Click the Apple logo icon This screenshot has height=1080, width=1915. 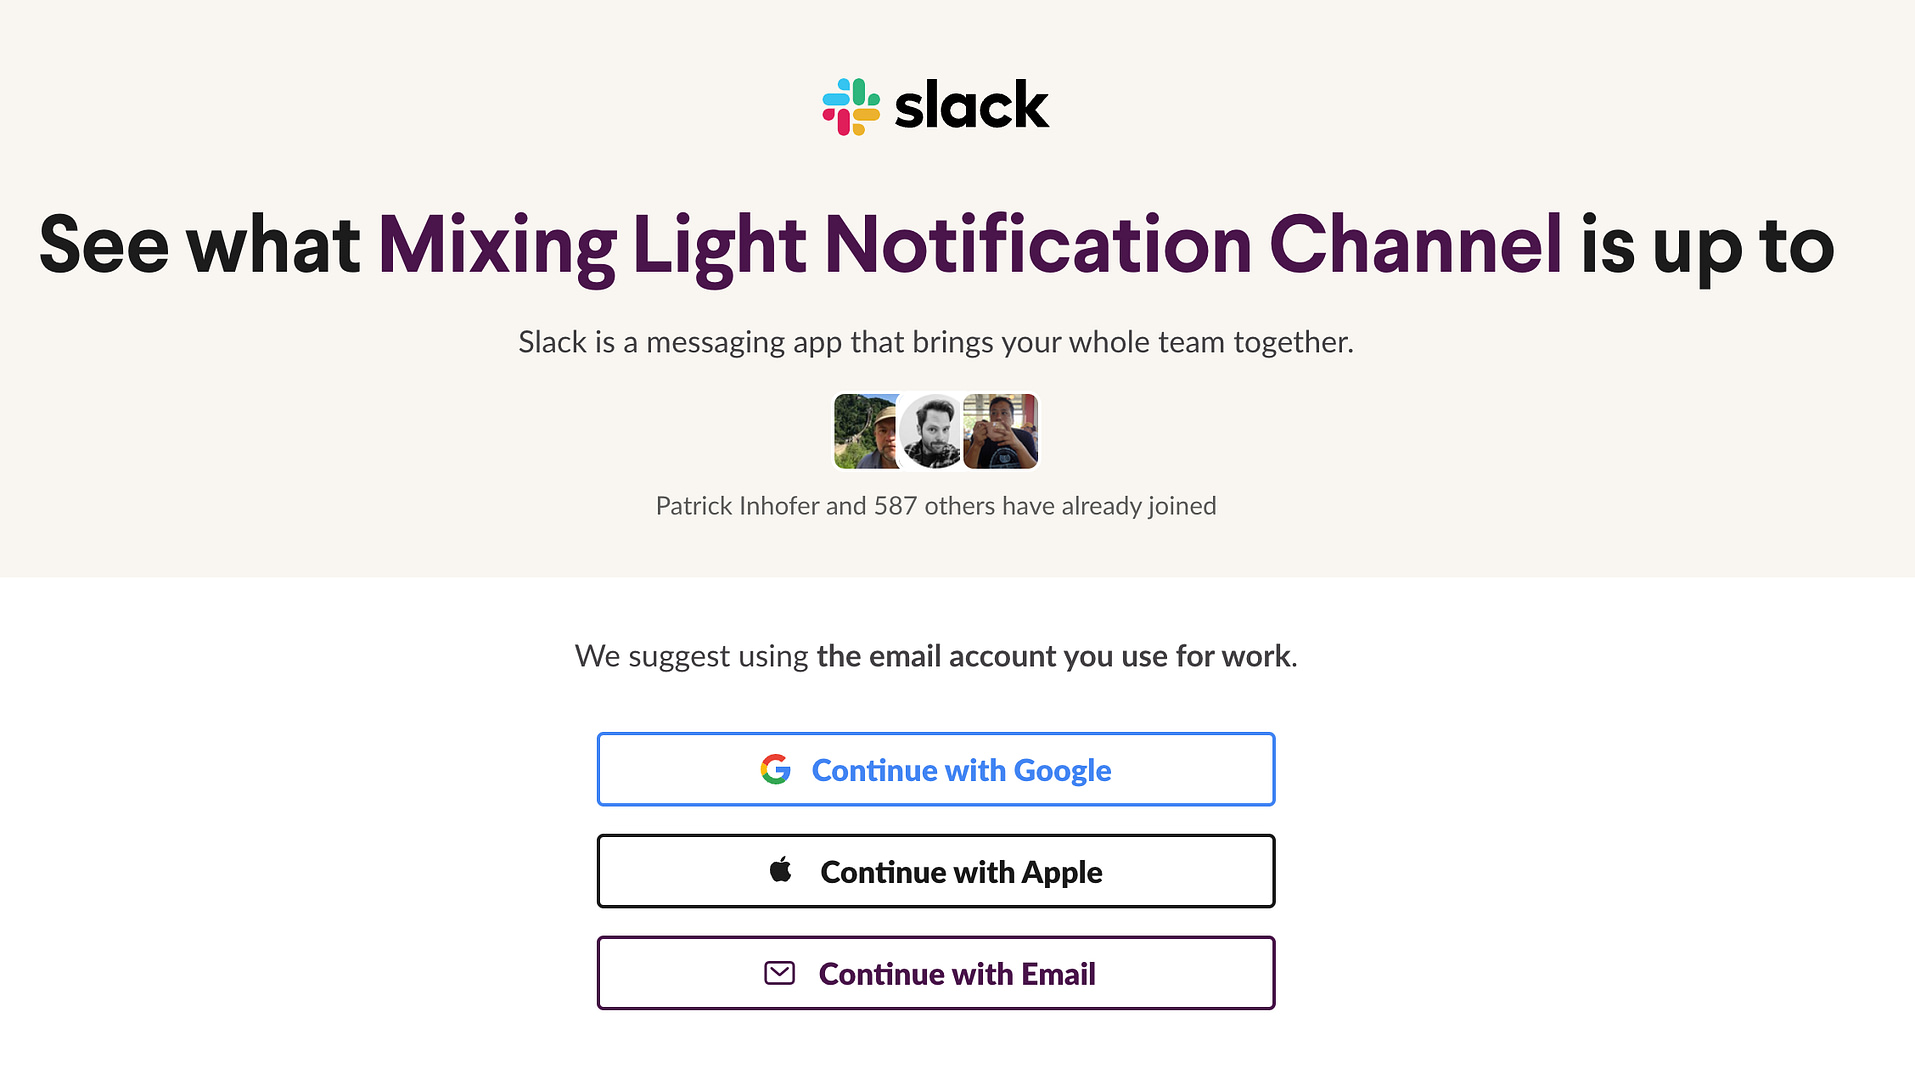tap(780, 870)
